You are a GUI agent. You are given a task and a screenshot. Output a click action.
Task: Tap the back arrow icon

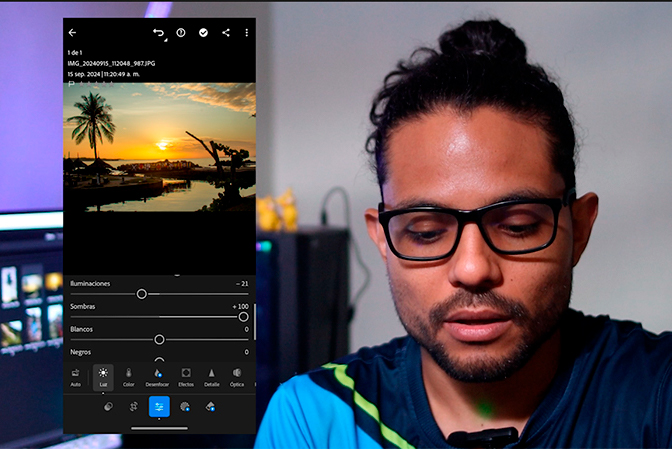(72, 33)
